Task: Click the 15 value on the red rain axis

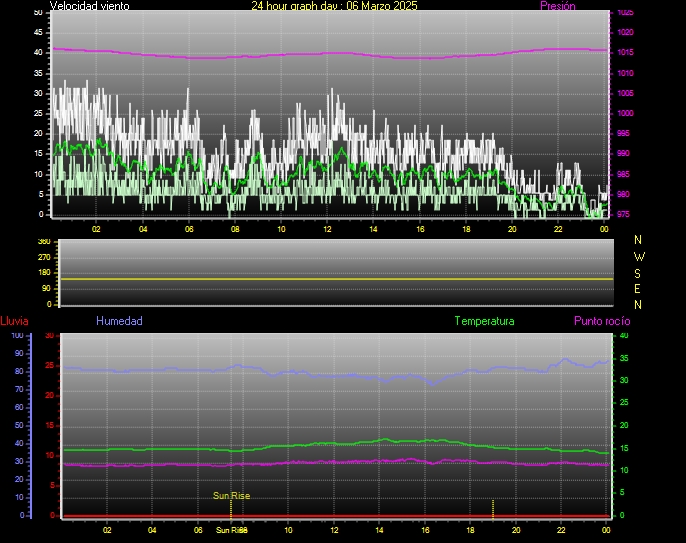Action: pyautogui.click(x=49, y=425)
